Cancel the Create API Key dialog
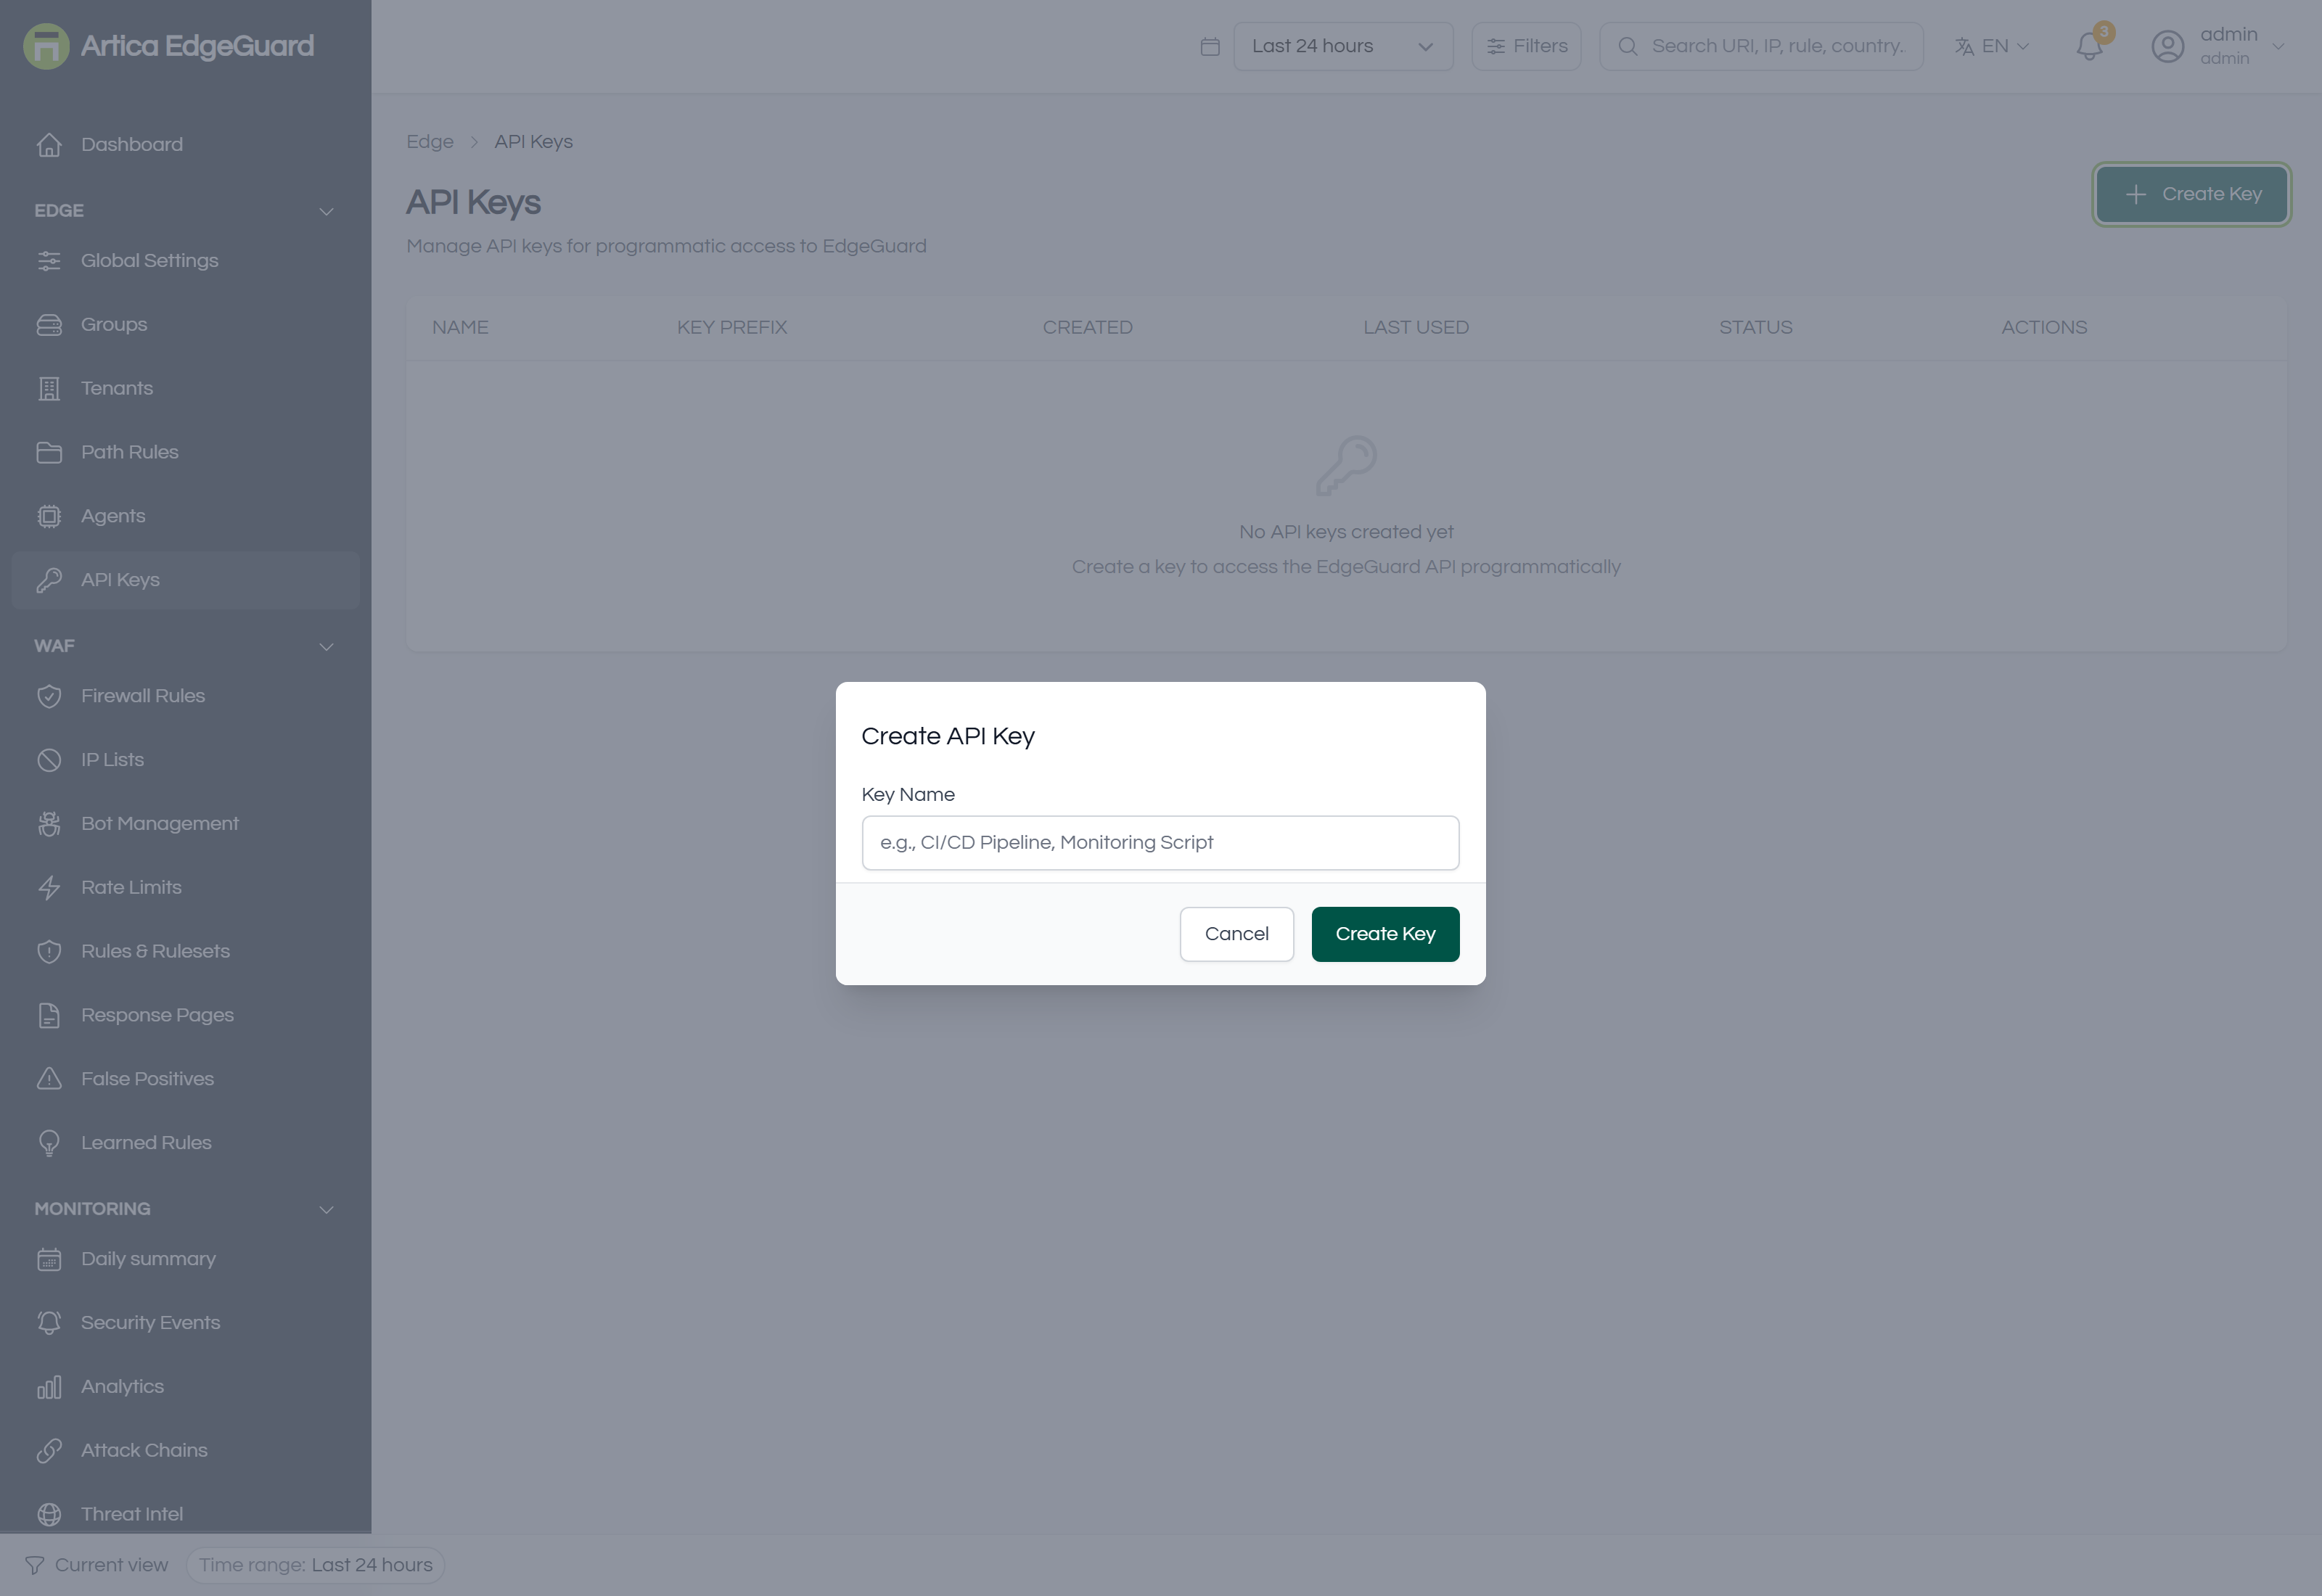This screenshot has width=2322, height=1596. pyautogui.click(x=1237, y=934)
